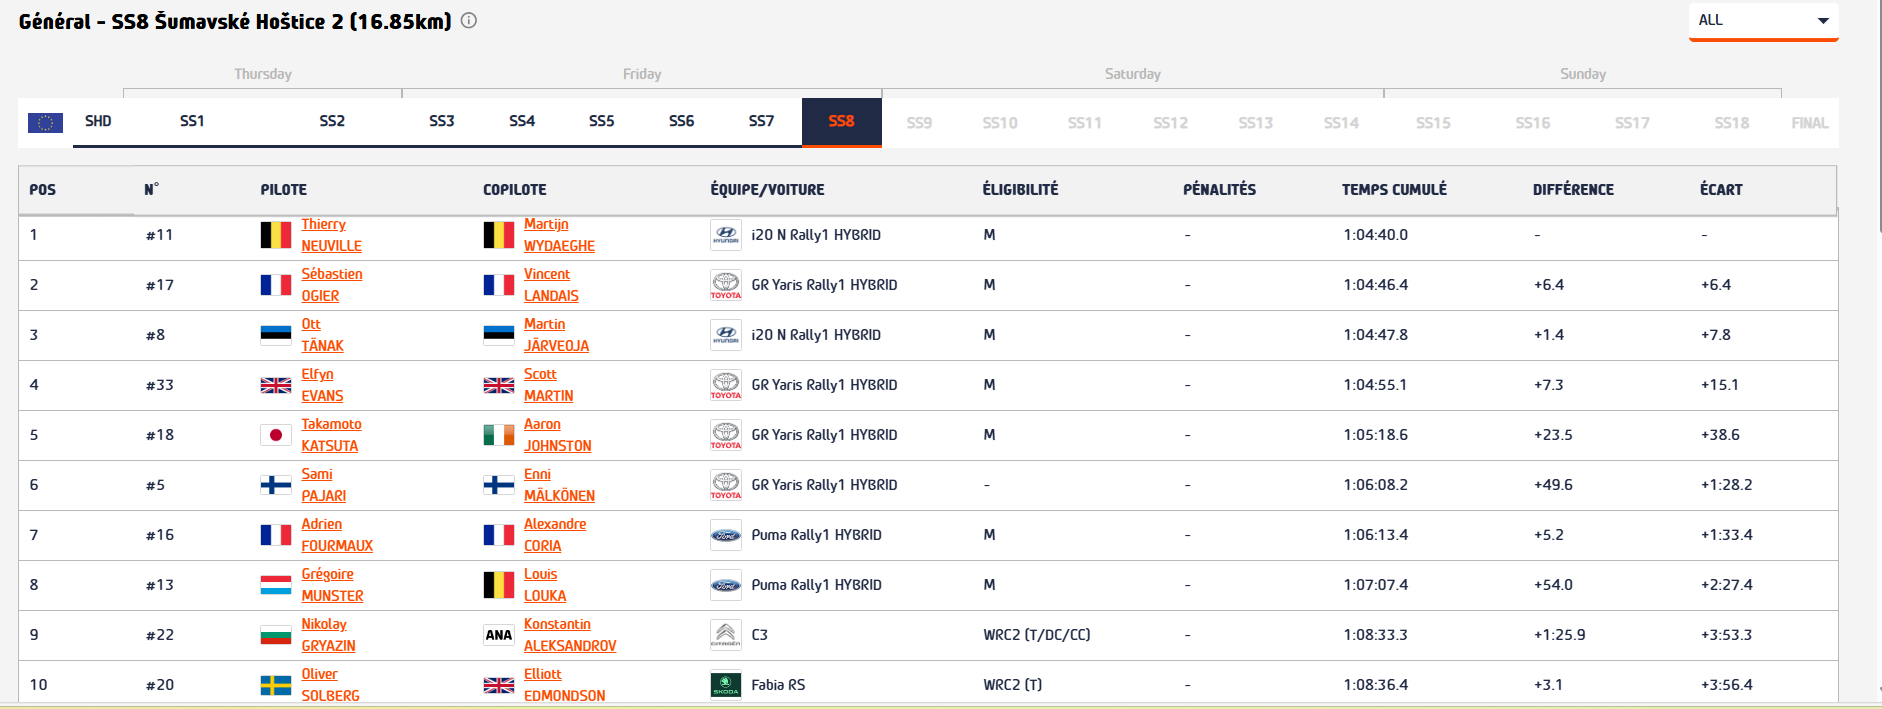Viewport: 1882px width, 709px height.
Task: Click the Finnish flag beside Sami Pajari
Action: coord(276,485)
